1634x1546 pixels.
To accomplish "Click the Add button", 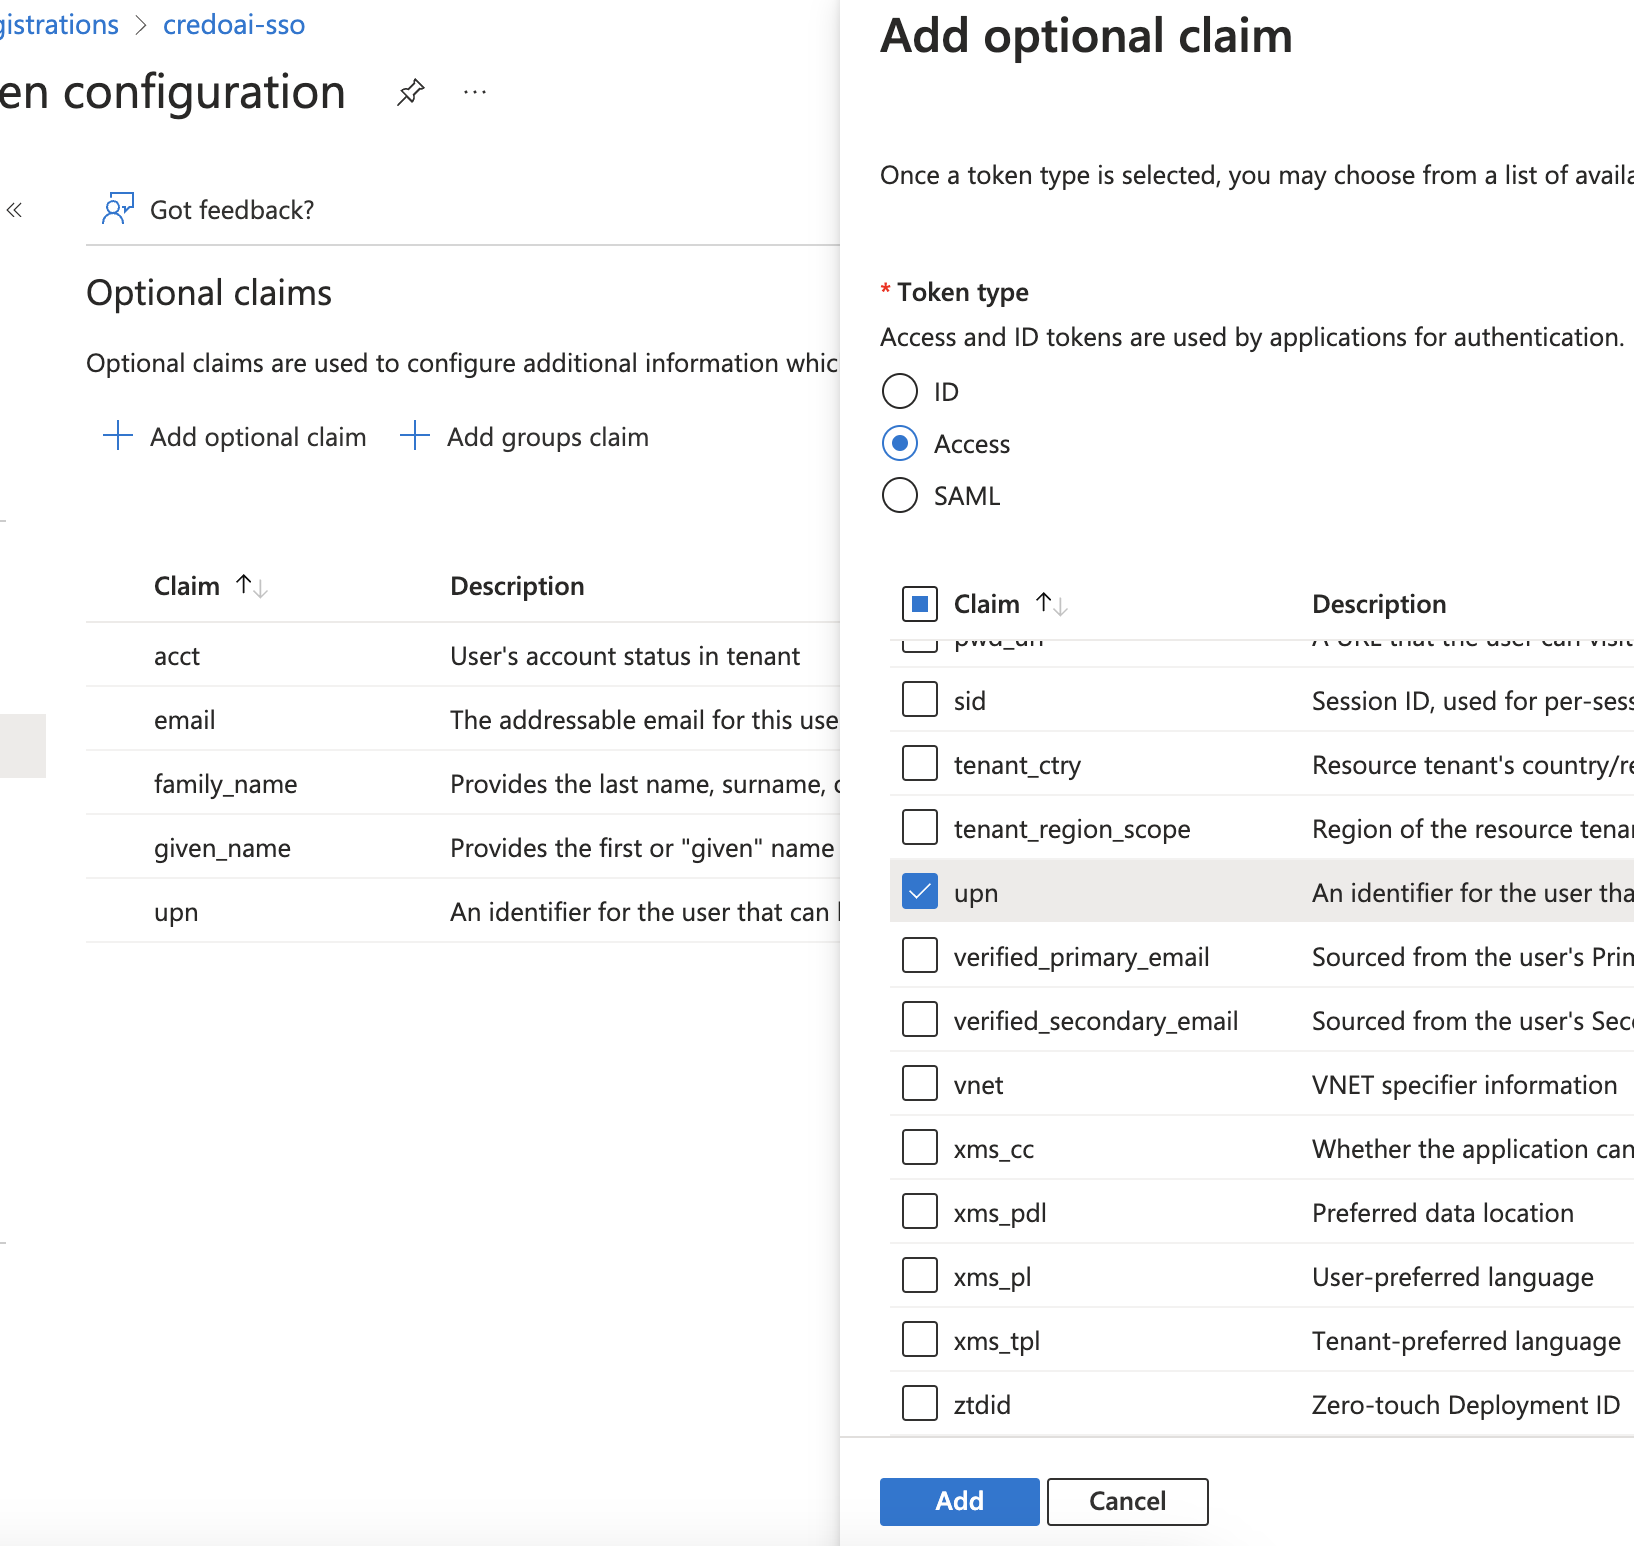I will 959,1501.
